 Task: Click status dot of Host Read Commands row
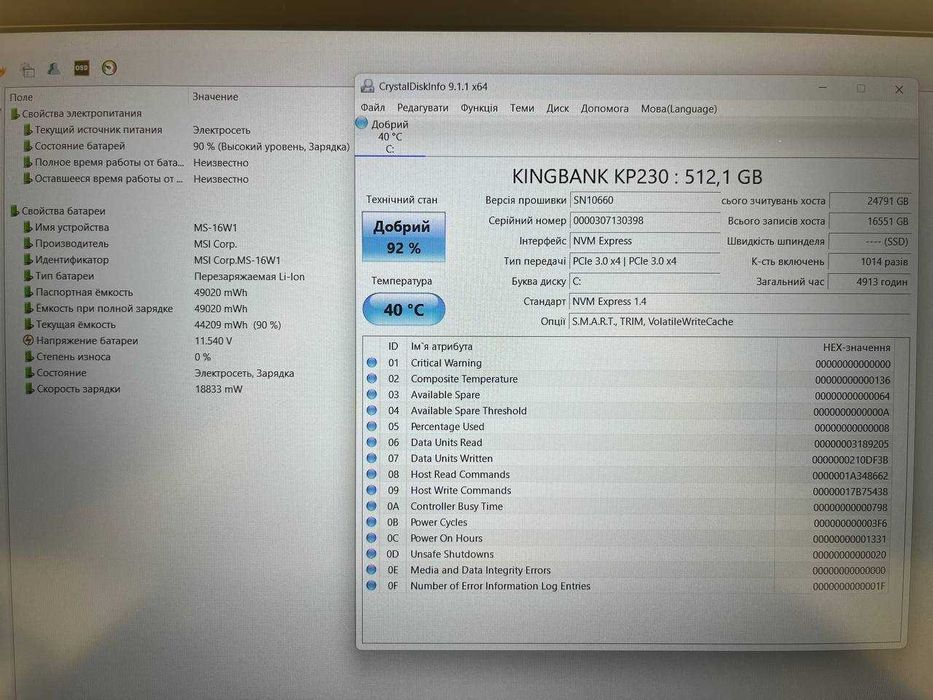(x=372, y=474)
